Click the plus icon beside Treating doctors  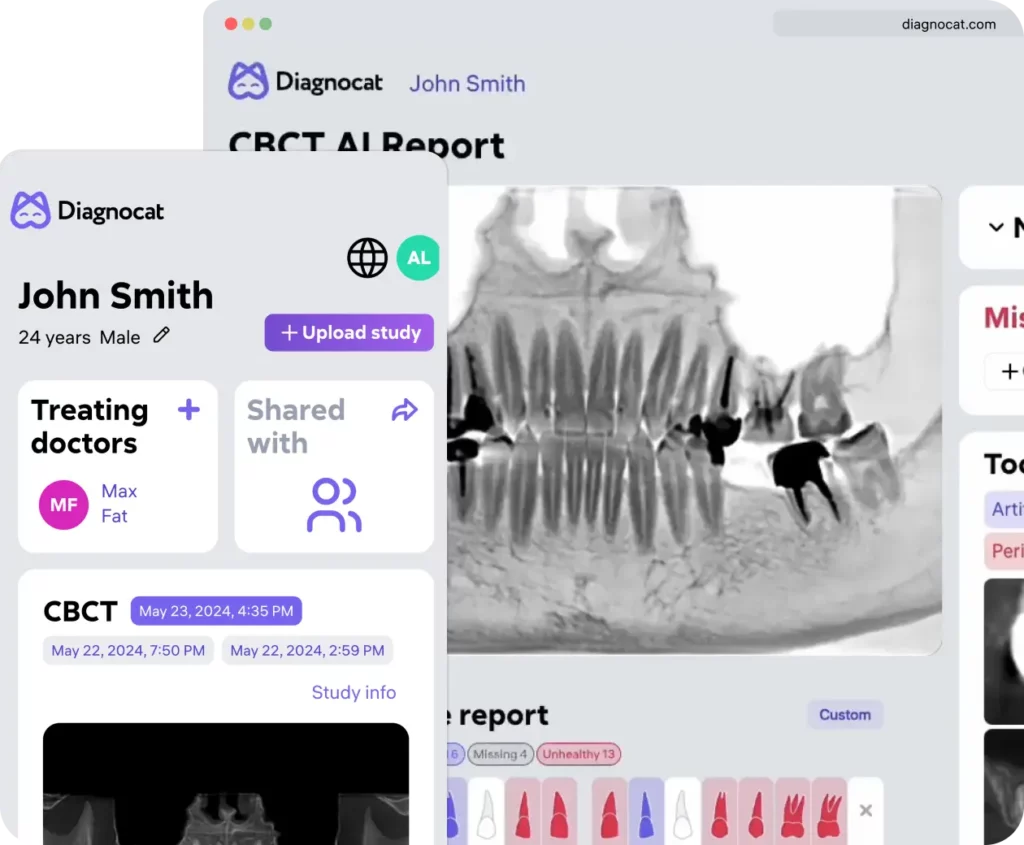point(188,410)
